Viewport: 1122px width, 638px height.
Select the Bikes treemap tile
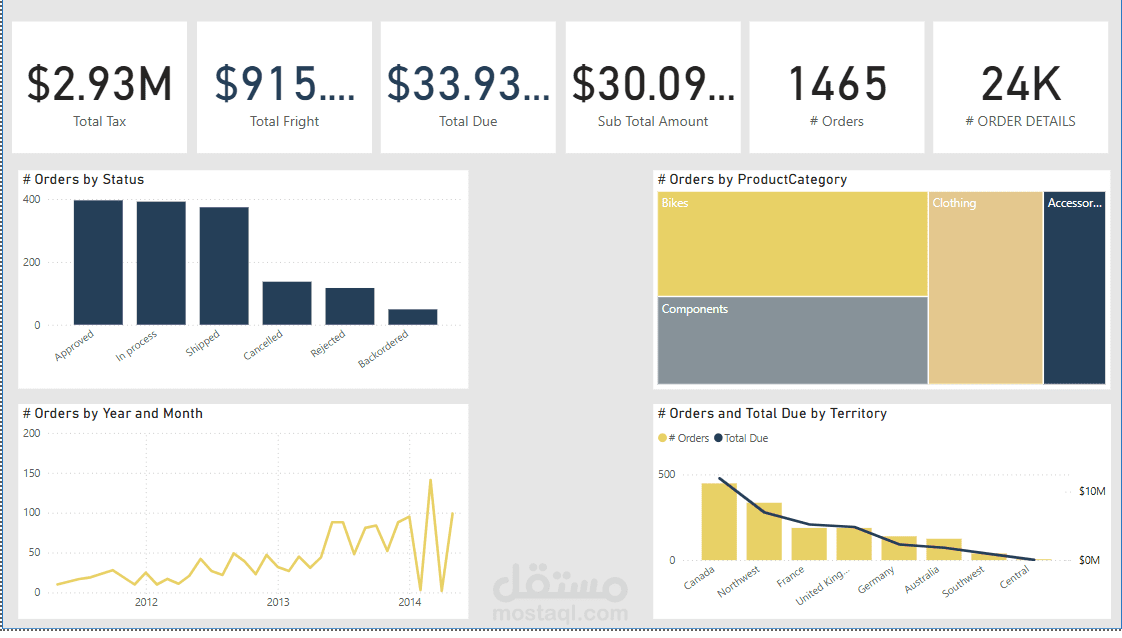[x=792, y=244]
